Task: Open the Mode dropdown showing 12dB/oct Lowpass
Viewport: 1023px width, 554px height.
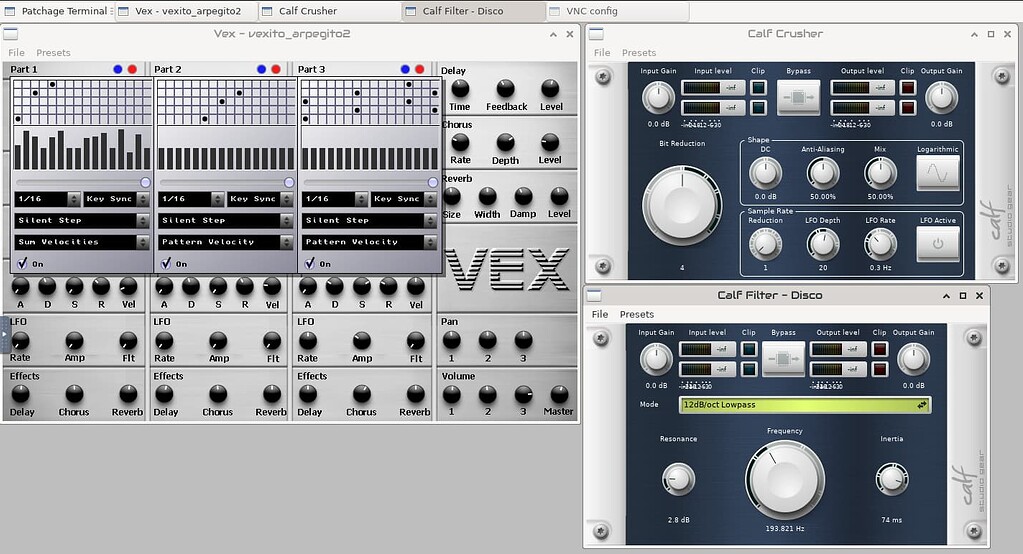Action: 805,405
